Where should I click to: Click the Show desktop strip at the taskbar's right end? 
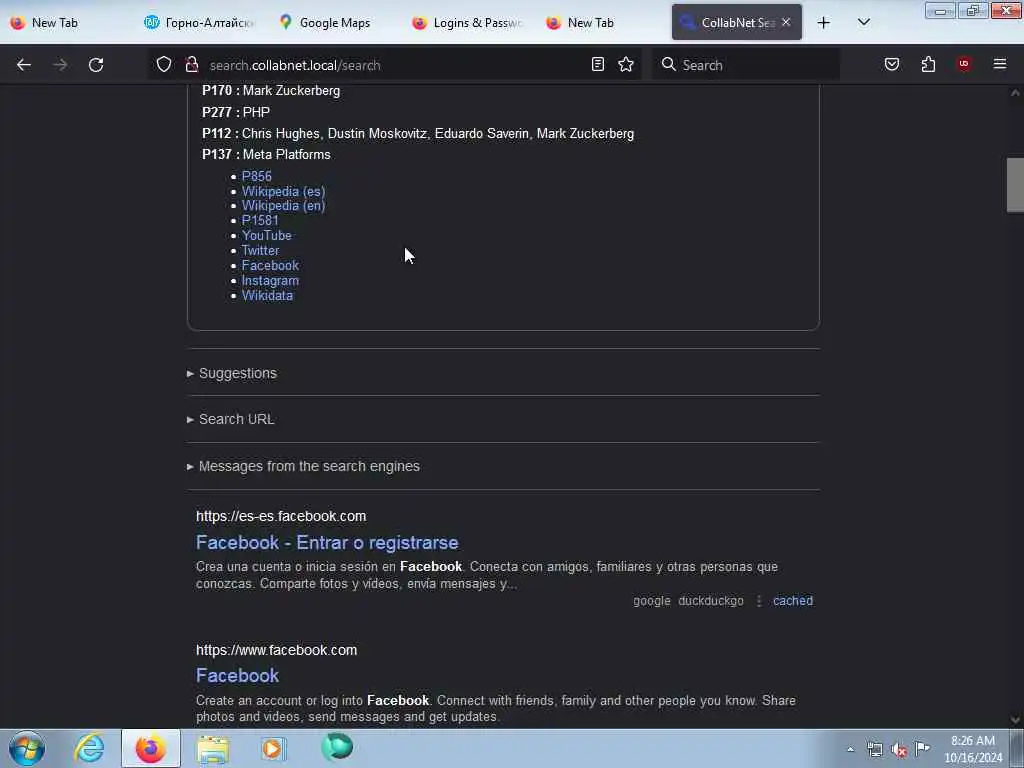tap(1017, 748)
